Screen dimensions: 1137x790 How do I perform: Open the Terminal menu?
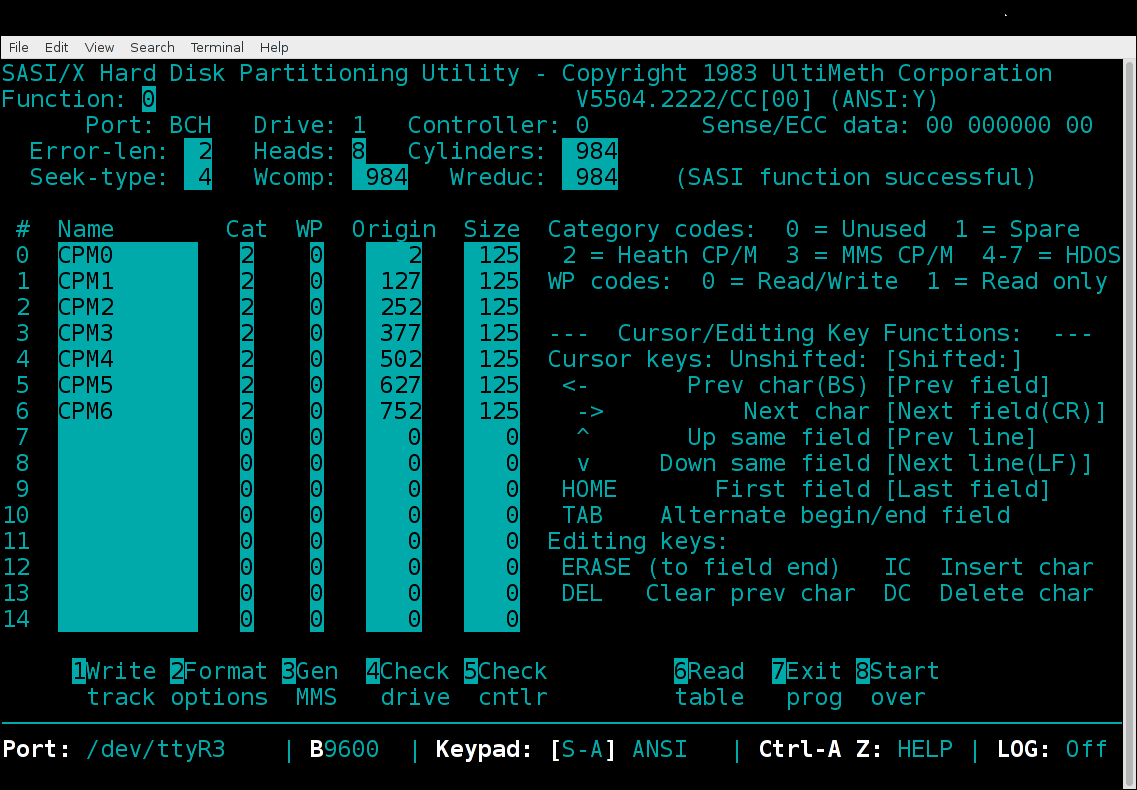tap(217, 47)
